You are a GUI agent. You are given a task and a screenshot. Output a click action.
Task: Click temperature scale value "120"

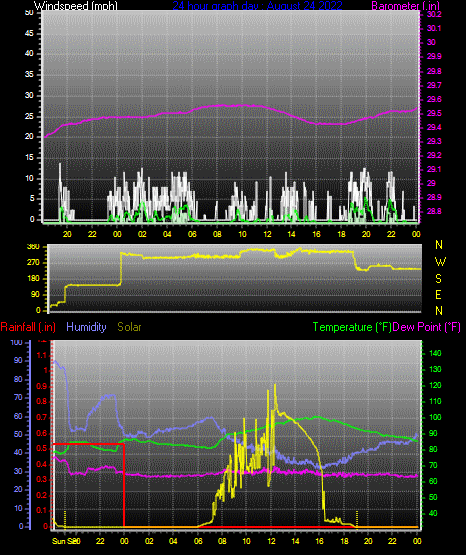point(435,385)
